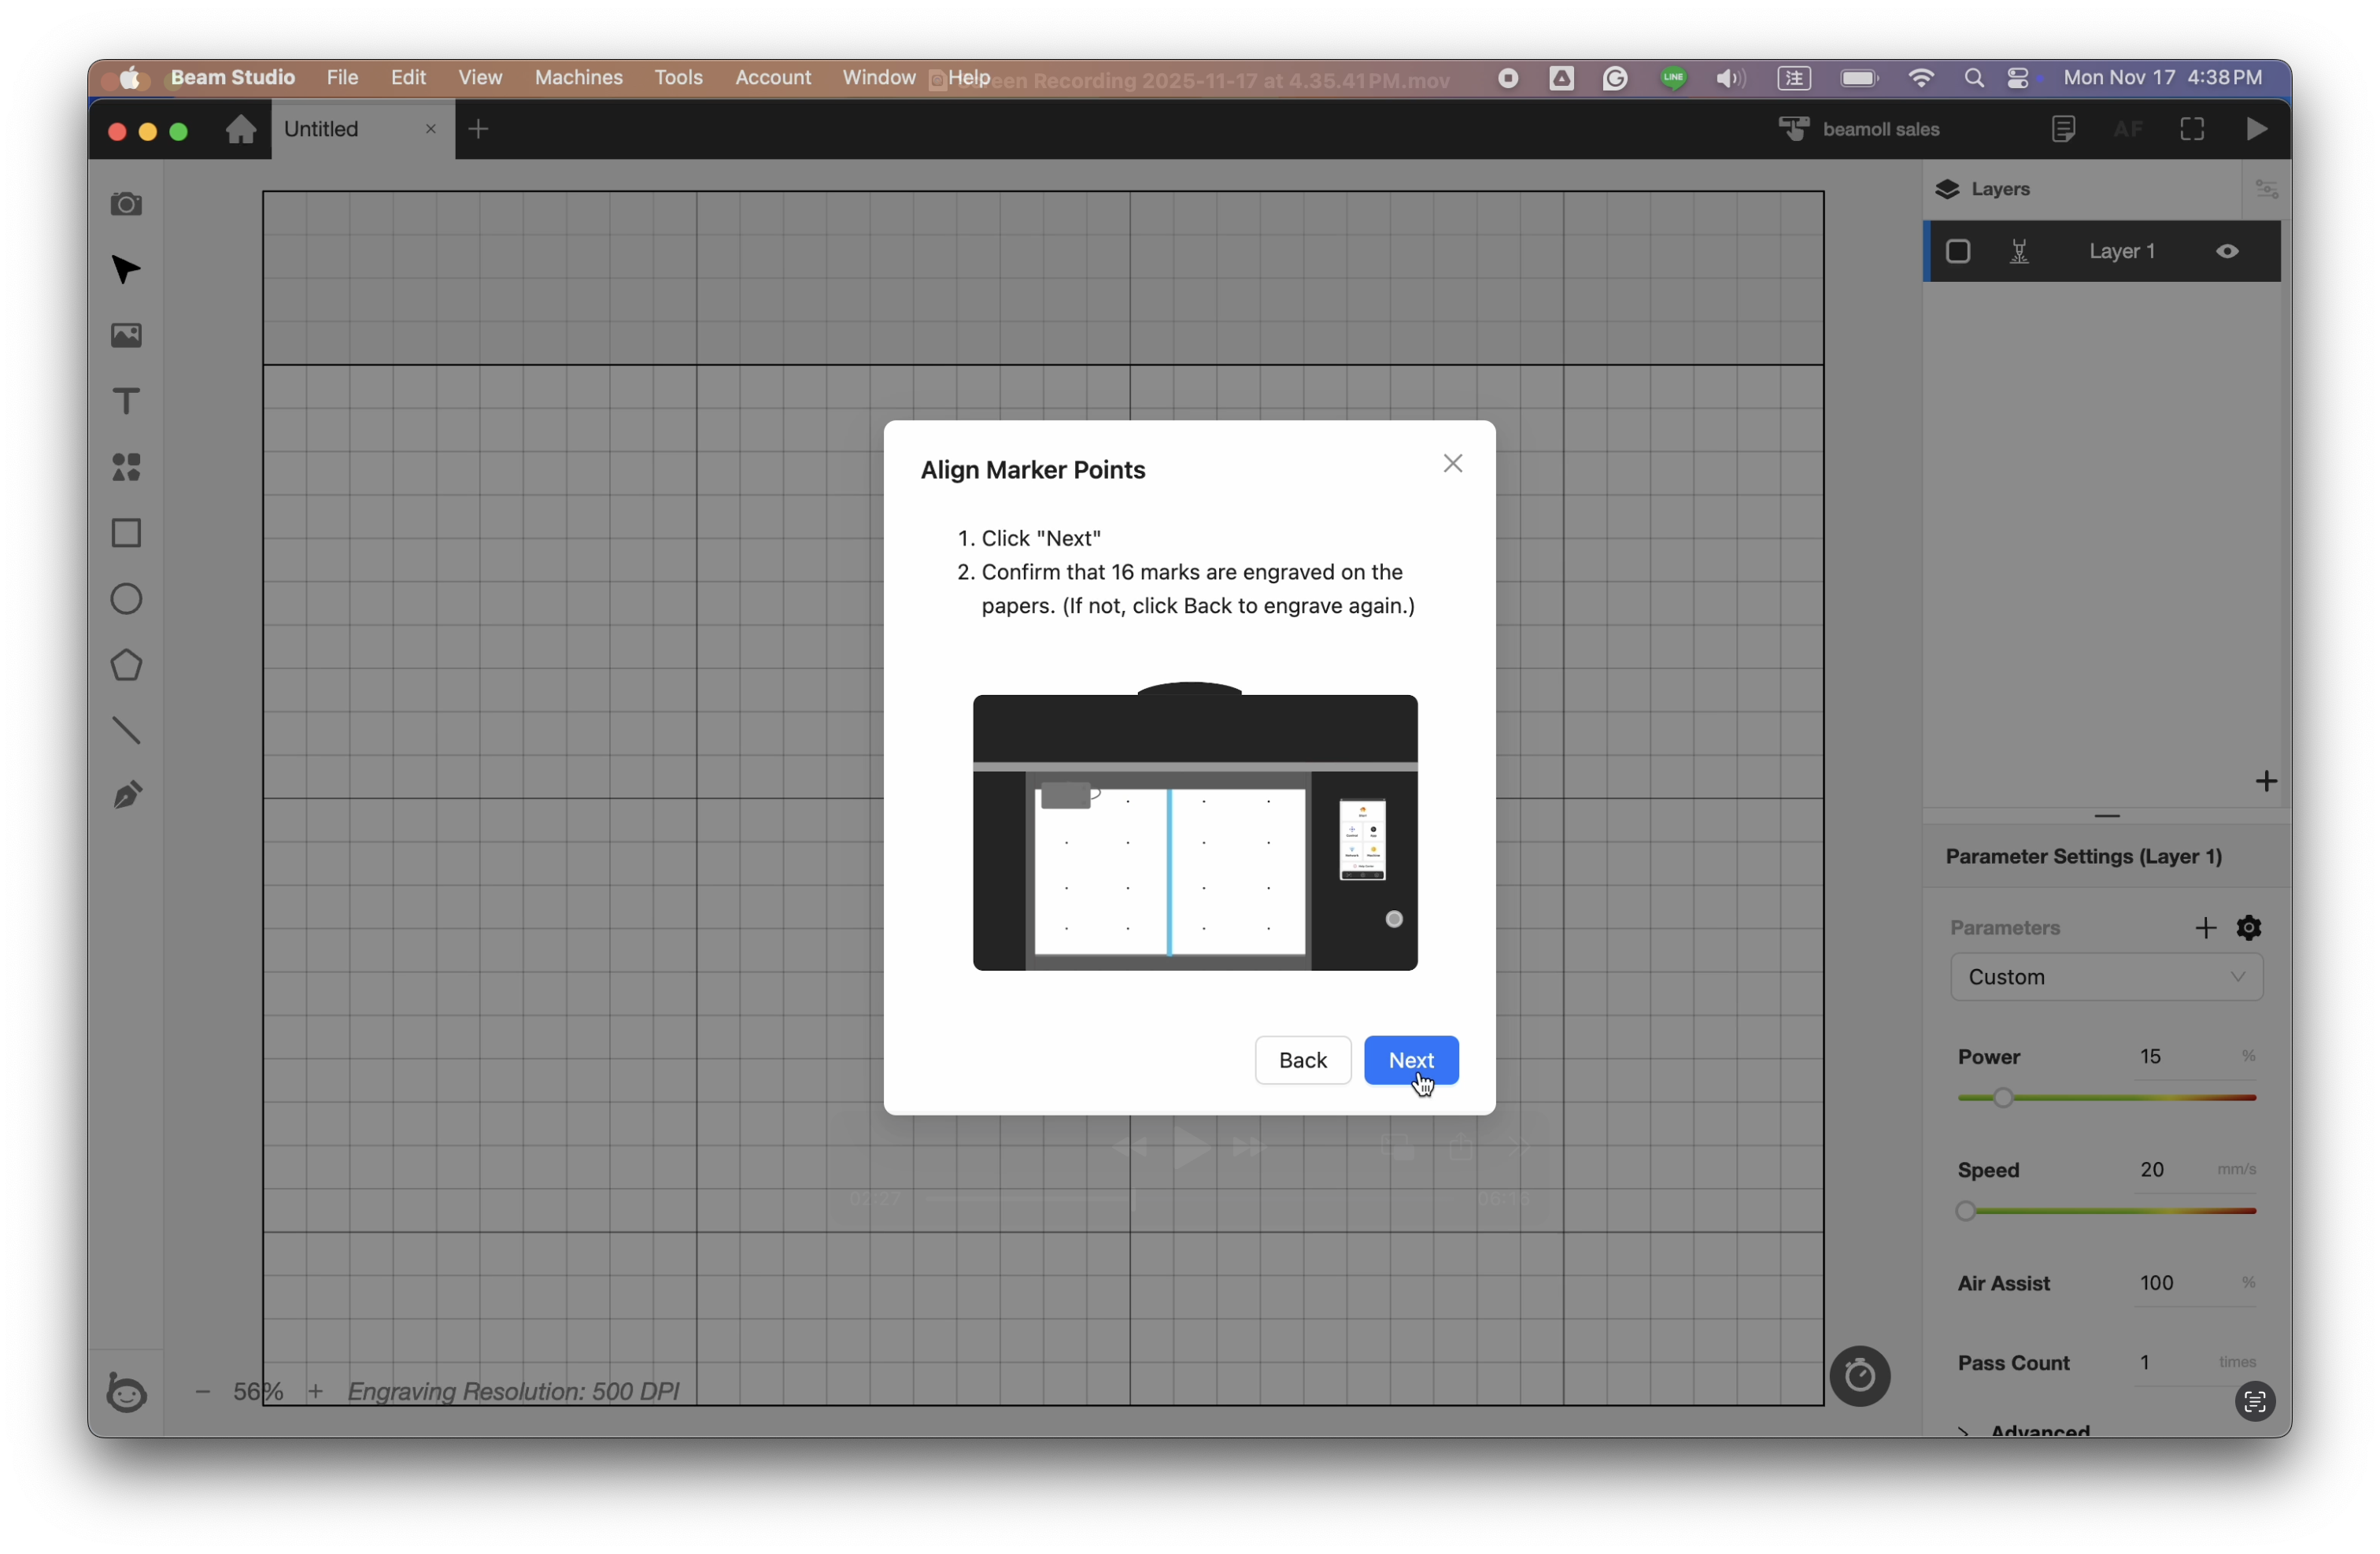The height and width of the screenshot is (1554, 2380).
Task: Open the Custom parameters dropdown
Action: pyautogui.click(x=2106, y=977)
